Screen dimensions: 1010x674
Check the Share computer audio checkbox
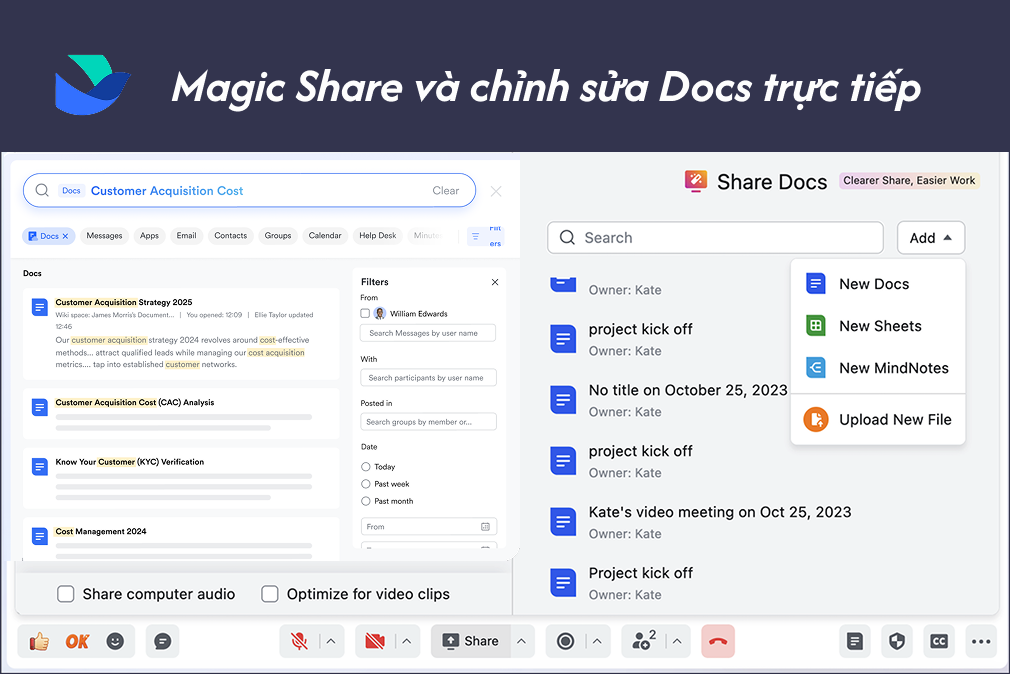pos(65,594)
